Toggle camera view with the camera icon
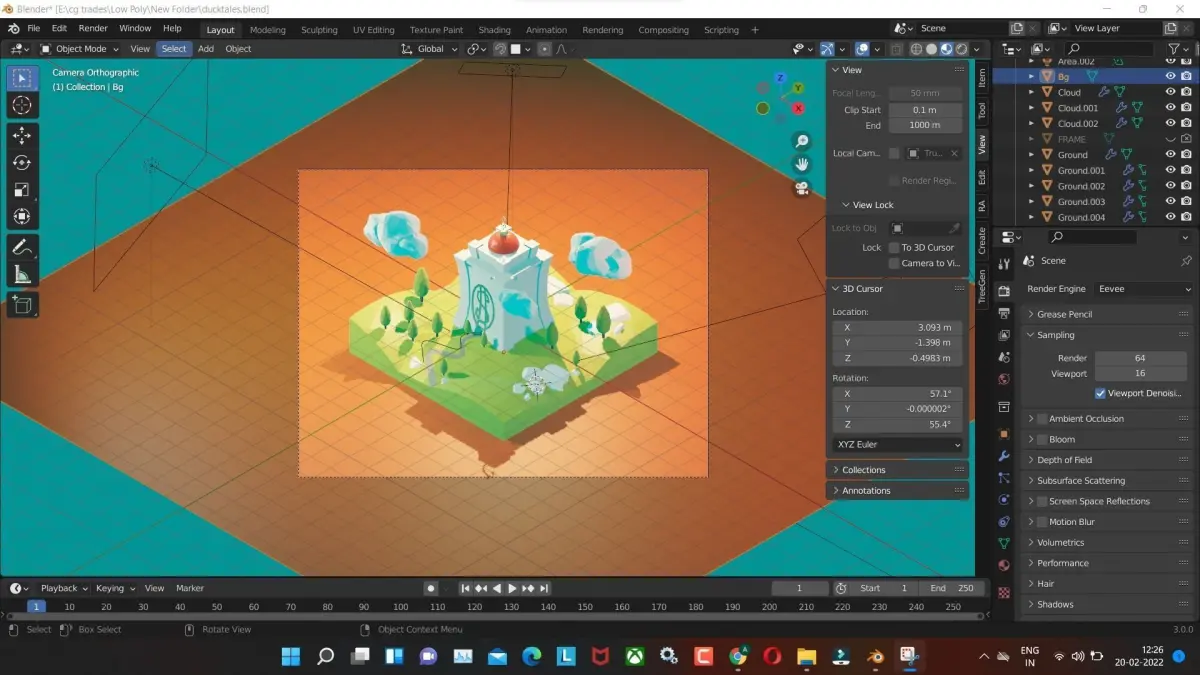The height and width of the screenshot is (675, 1200). click(802, 188)
